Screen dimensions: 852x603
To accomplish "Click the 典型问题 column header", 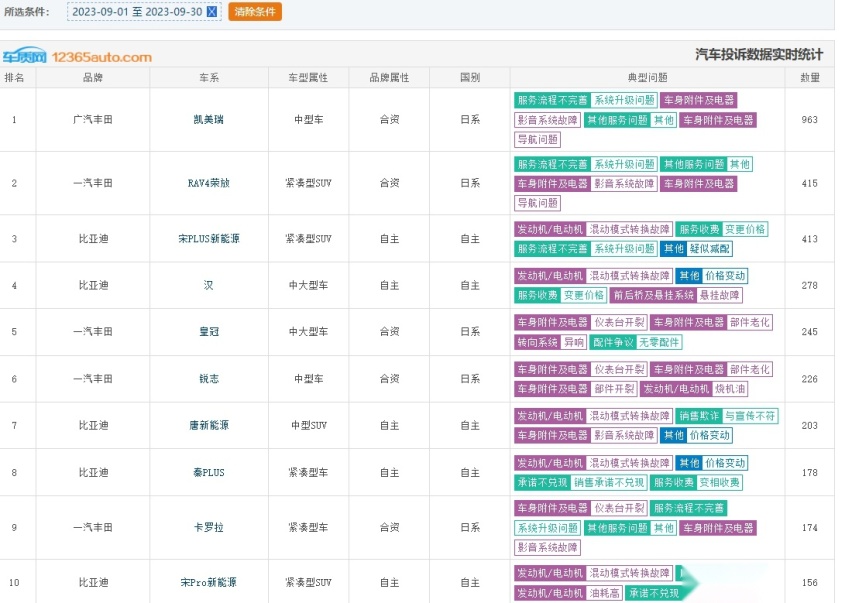I will (x=647, y=78).
